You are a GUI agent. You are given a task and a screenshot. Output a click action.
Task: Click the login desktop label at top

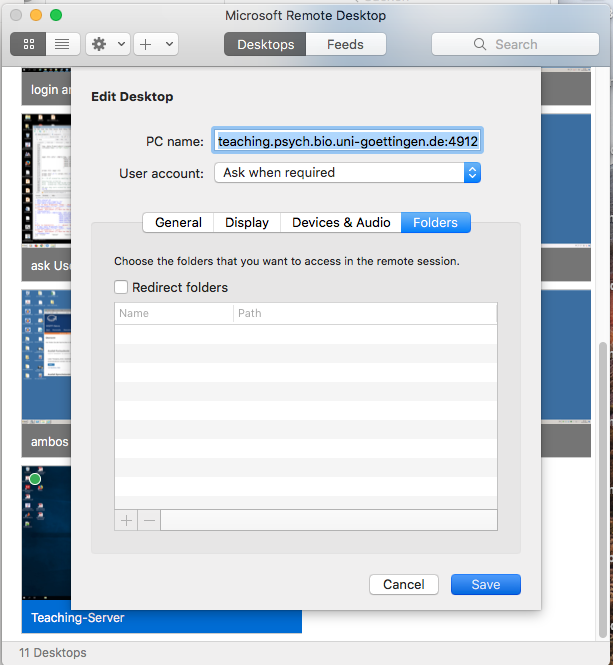pyautogui.click(x=50, y=89)
